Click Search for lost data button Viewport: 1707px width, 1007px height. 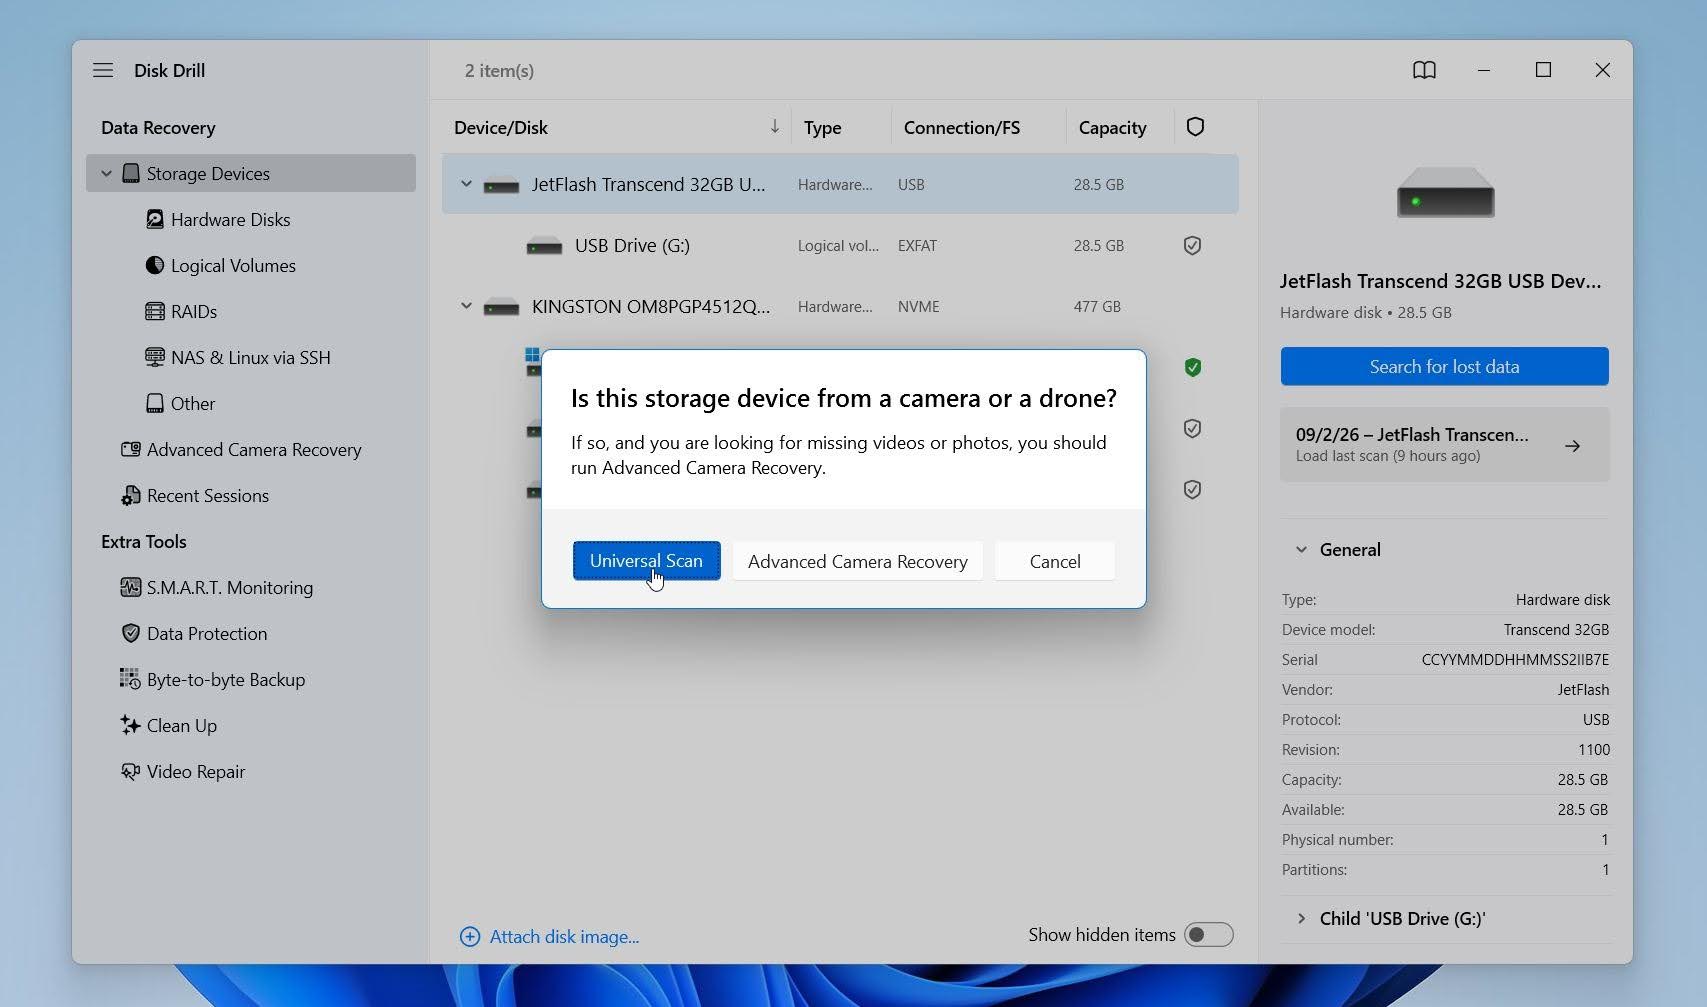[1444, 366]
